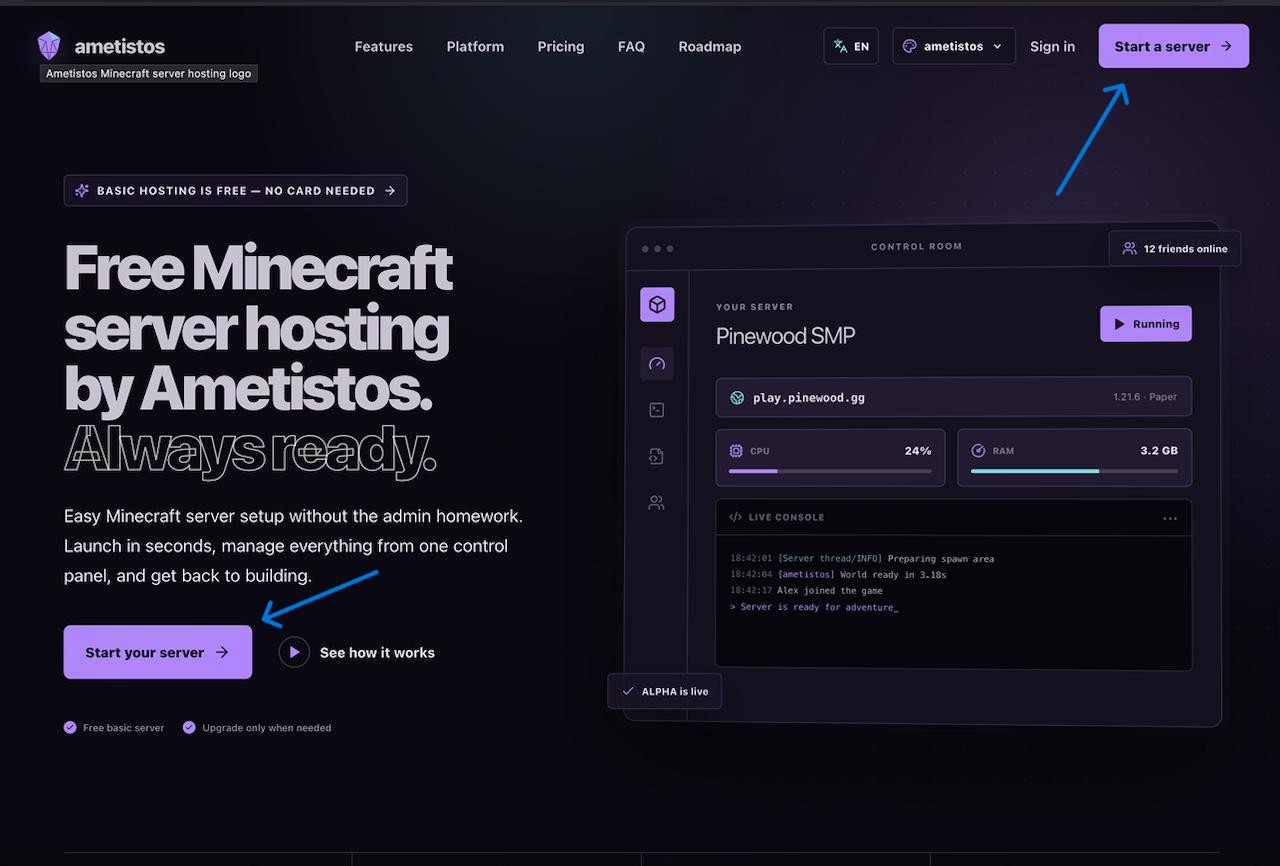Click the play icon beside See how it works
The width and height of the screenshot is (1280, 866).
pos(294,653)
